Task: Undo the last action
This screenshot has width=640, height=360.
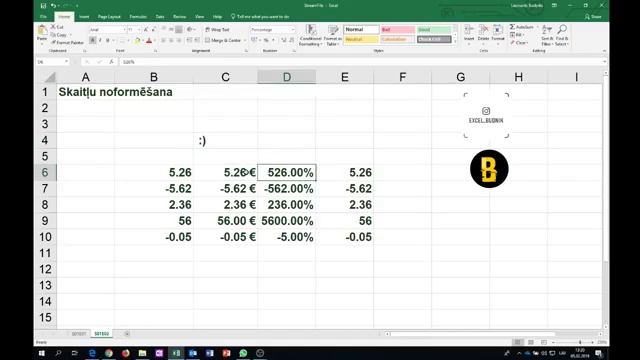Action: pyautogui.click(x=53, y=6)
